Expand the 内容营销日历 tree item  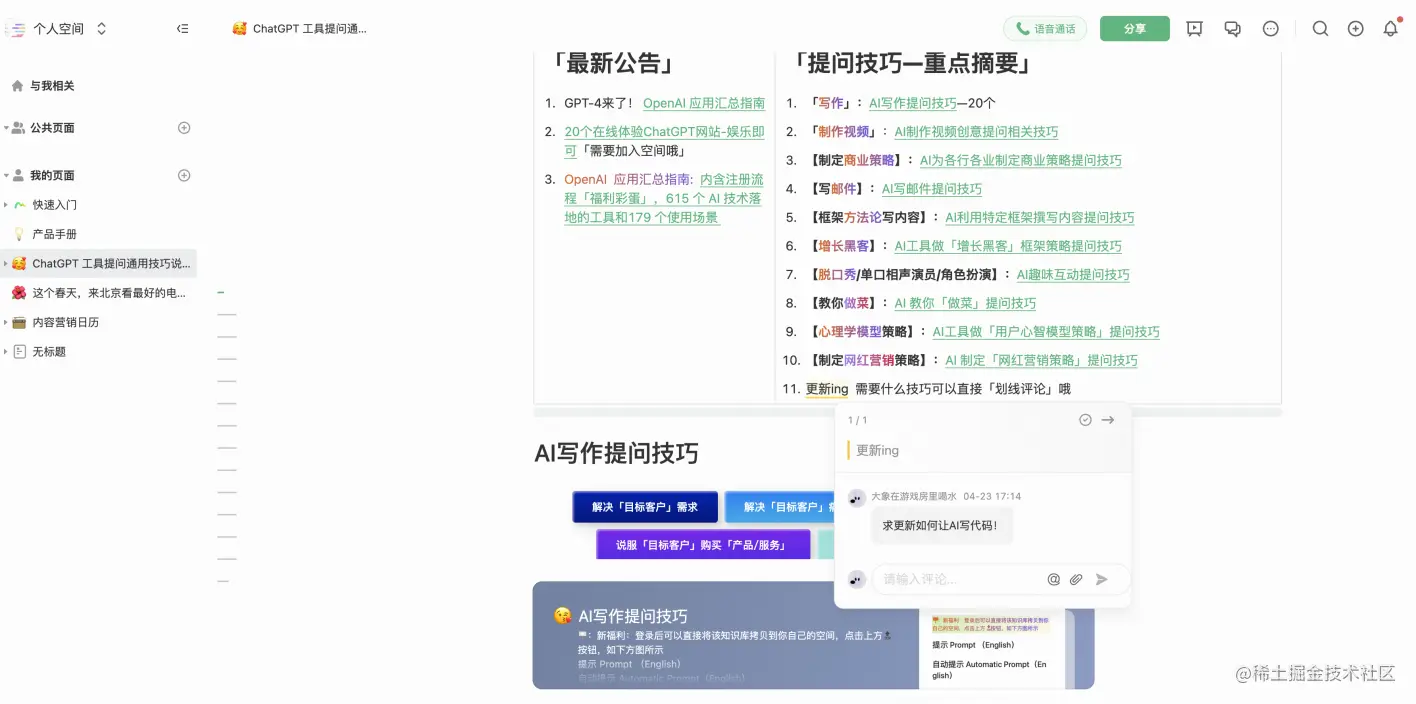pos(6,323)
